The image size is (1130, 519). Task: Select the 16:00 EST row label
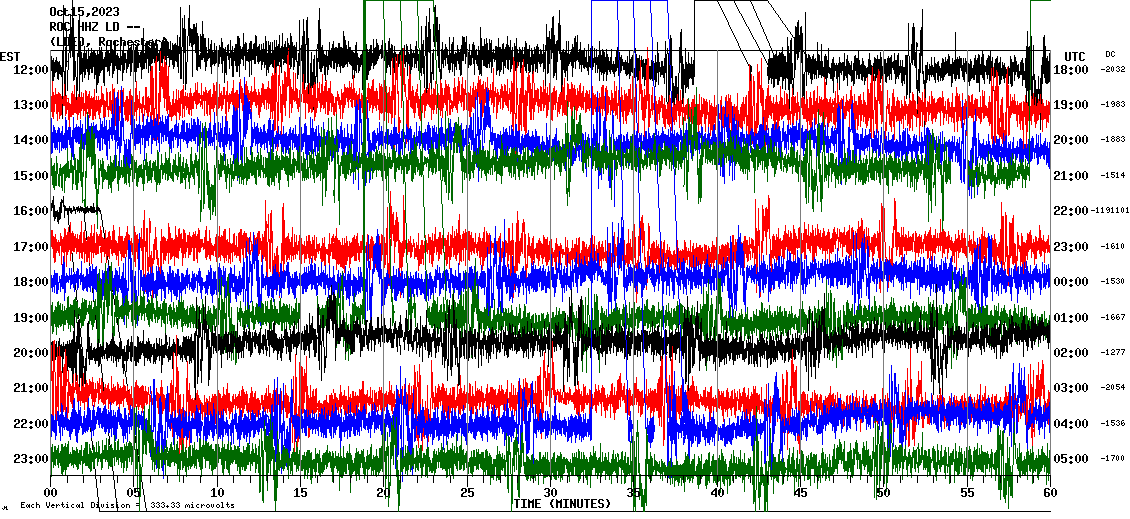coord(31,211)
